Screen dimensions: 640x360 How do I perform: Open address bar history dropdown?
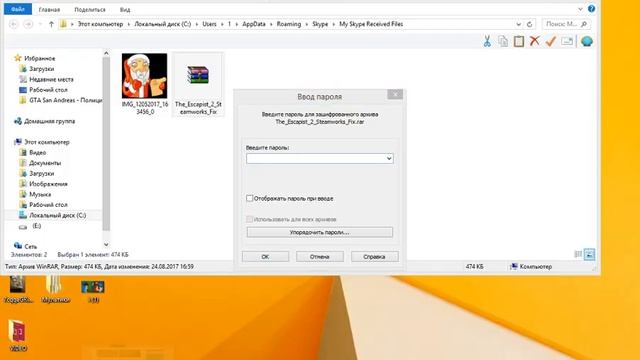point(518,24)
